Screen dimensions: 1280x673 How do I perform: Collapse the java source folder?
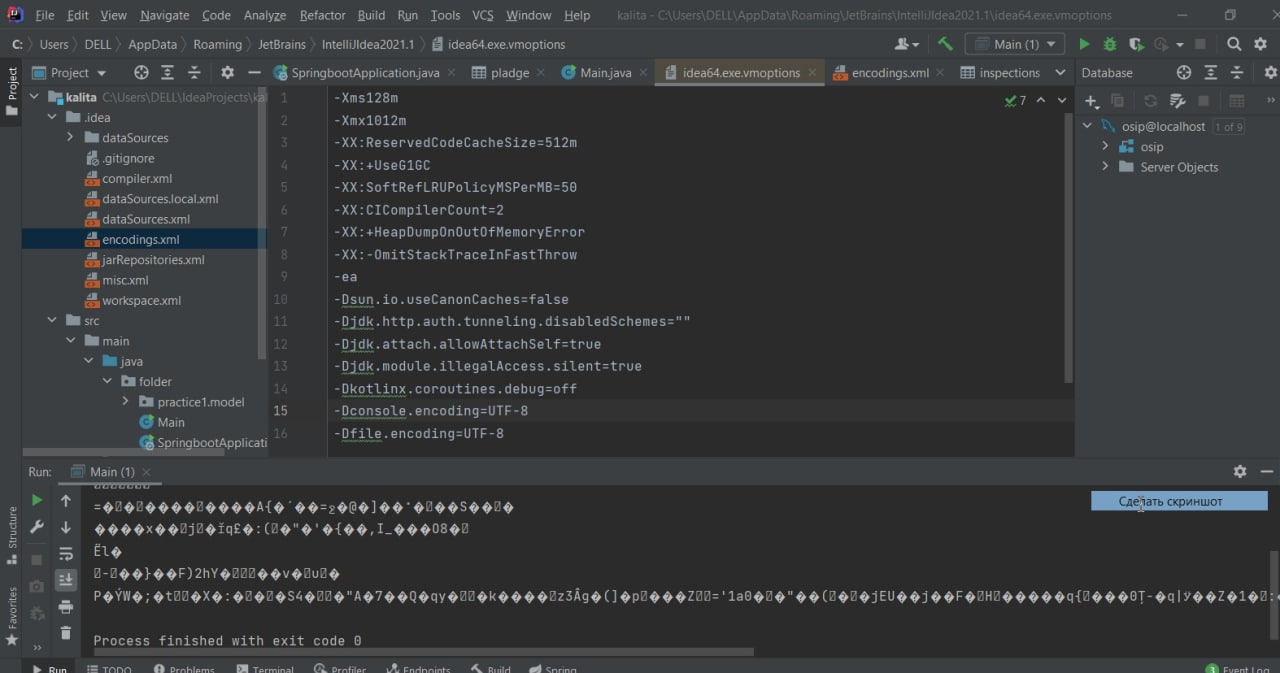click(88, 361)
